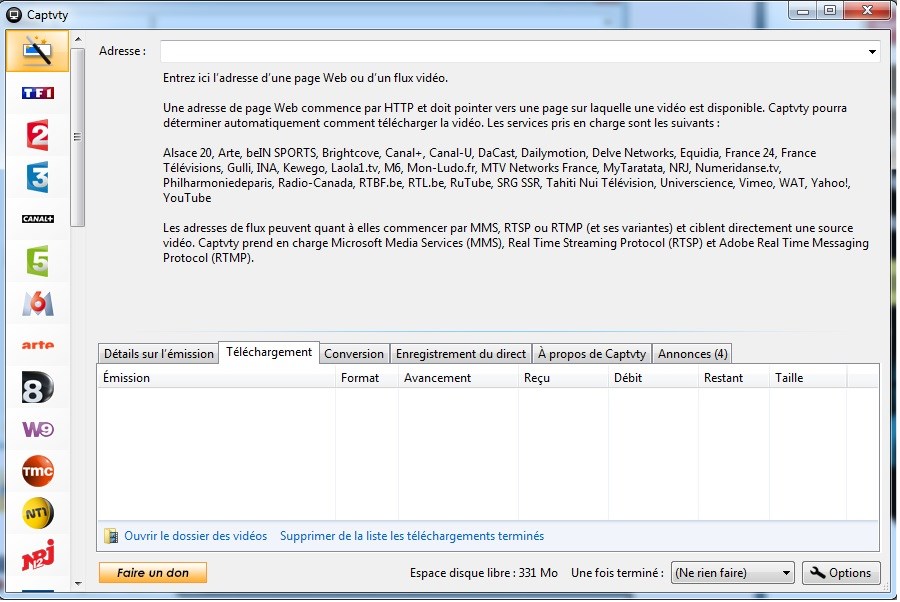Select the Téléchargement tab
This screenshot has height=602, width=900.
[x=269, y=352]
